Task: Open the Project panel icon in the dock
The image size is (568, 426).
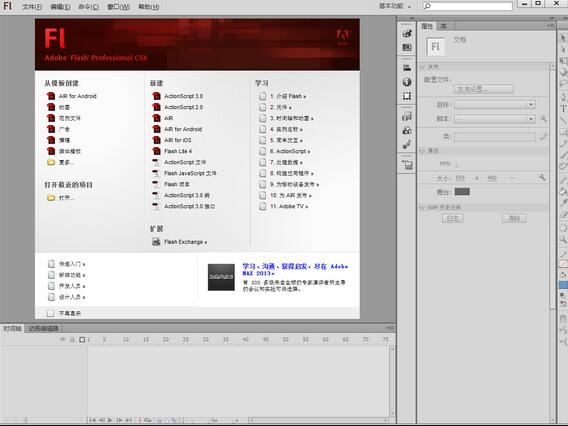Action: (x=407, y=165)
